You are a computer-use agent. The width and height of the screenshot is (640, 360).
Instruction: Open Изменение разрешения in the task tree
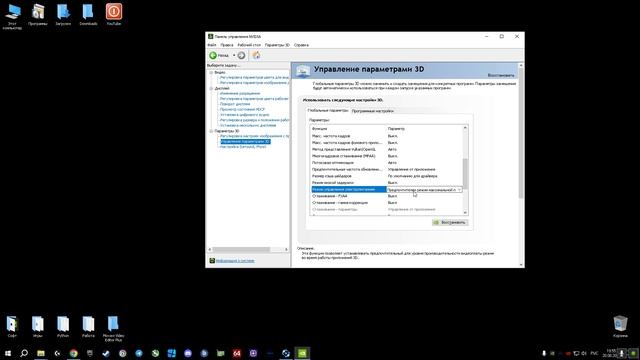click(240, 93)
